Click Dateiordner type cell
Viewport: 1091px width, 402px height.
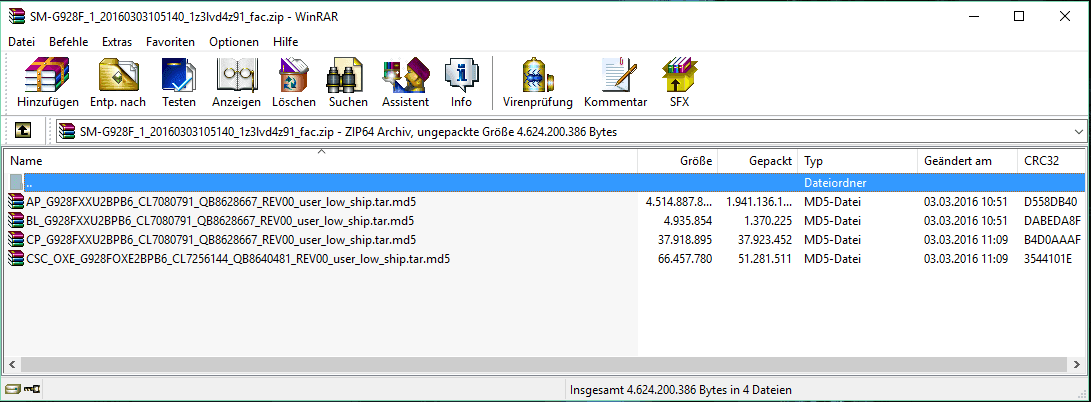pos(835,183)
